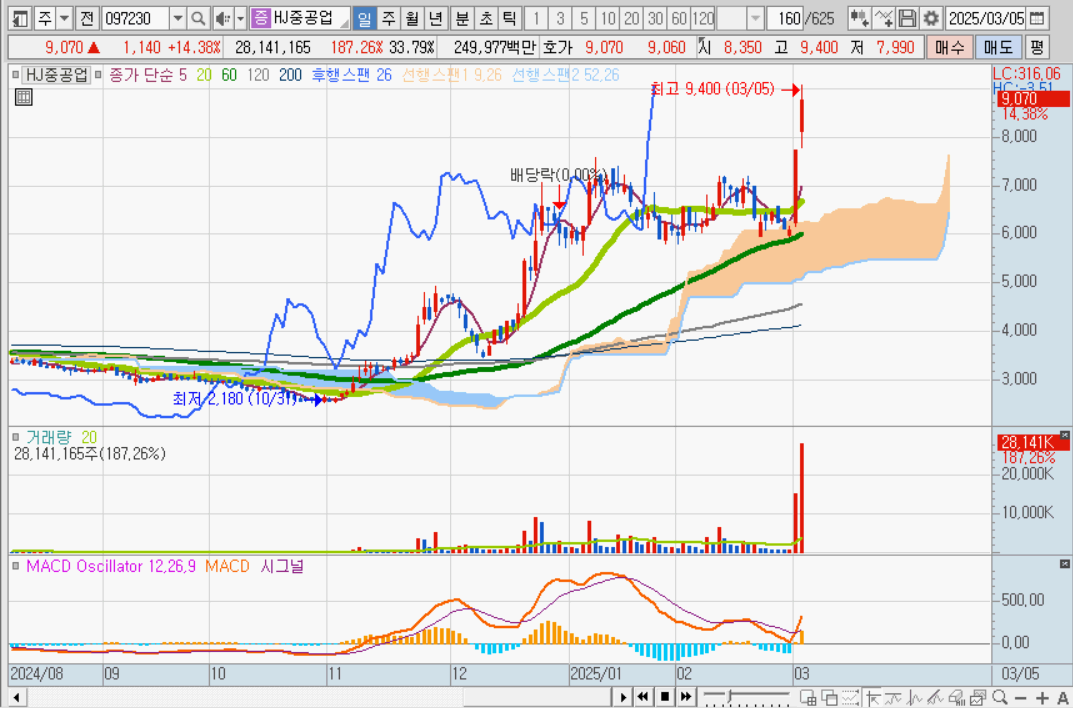Image resolution: width=1073 pixels, height=708 pixels.
Task: Select the 주 weekly period toggle
Action: (388, 18)
